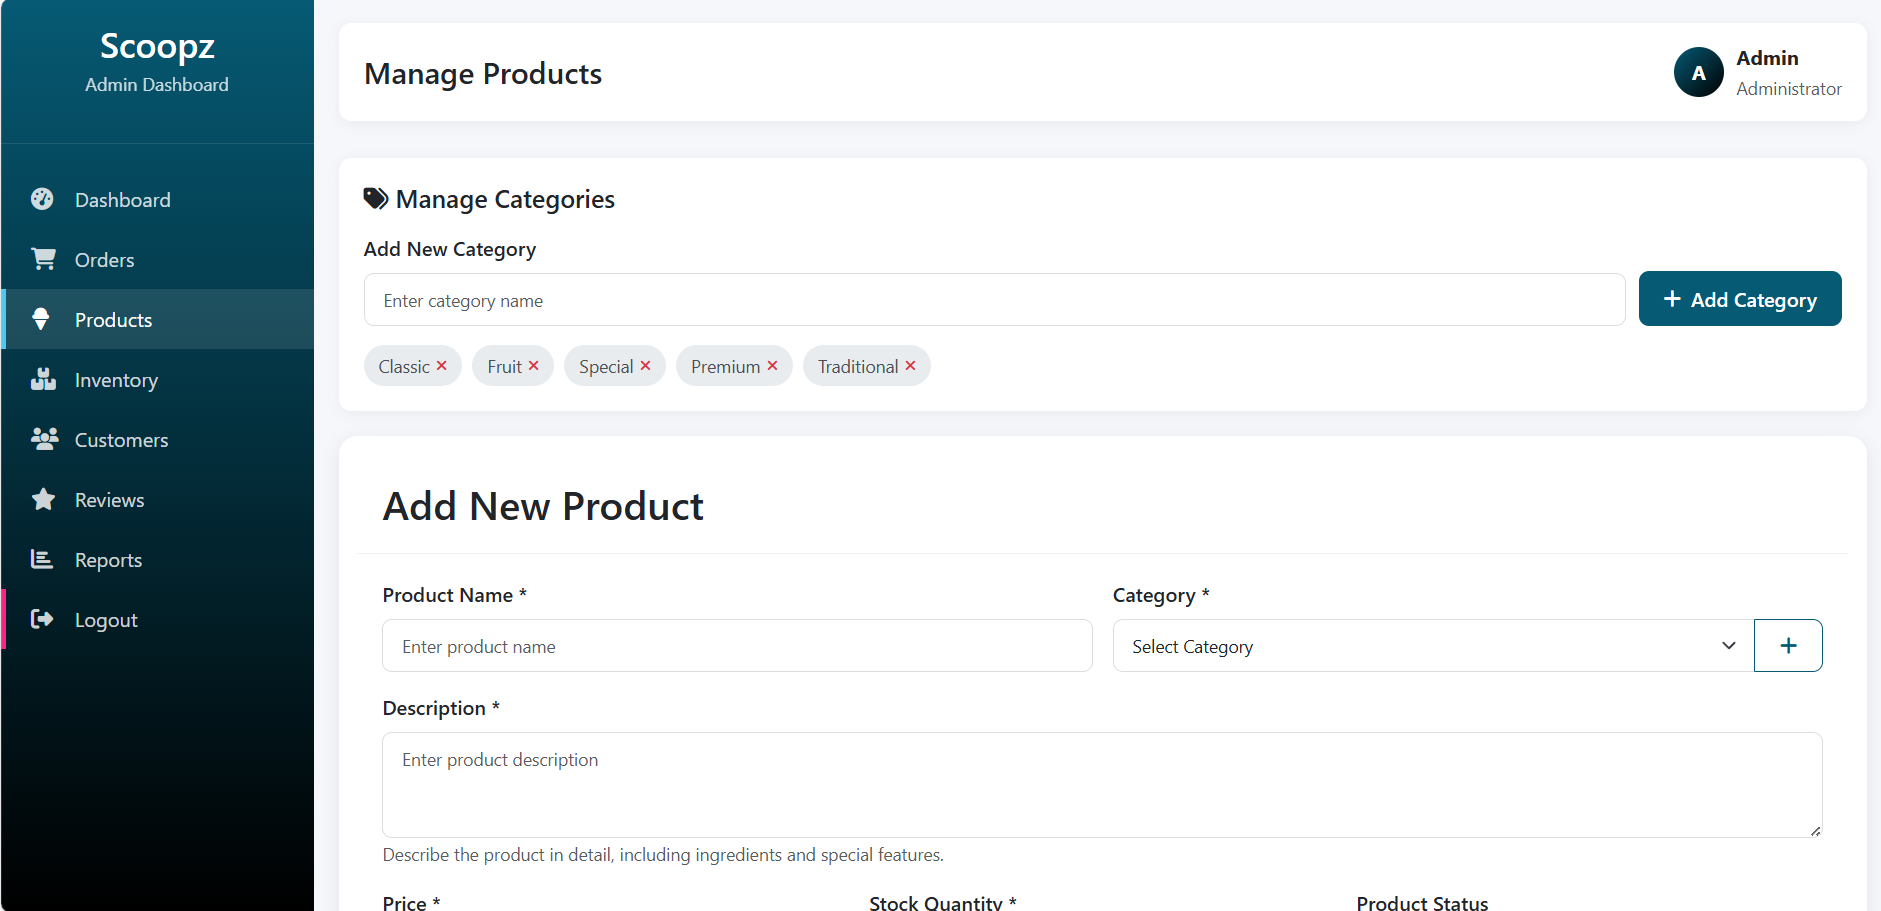
Task: Click the Reports chart icon
Action: coord(42,559)
